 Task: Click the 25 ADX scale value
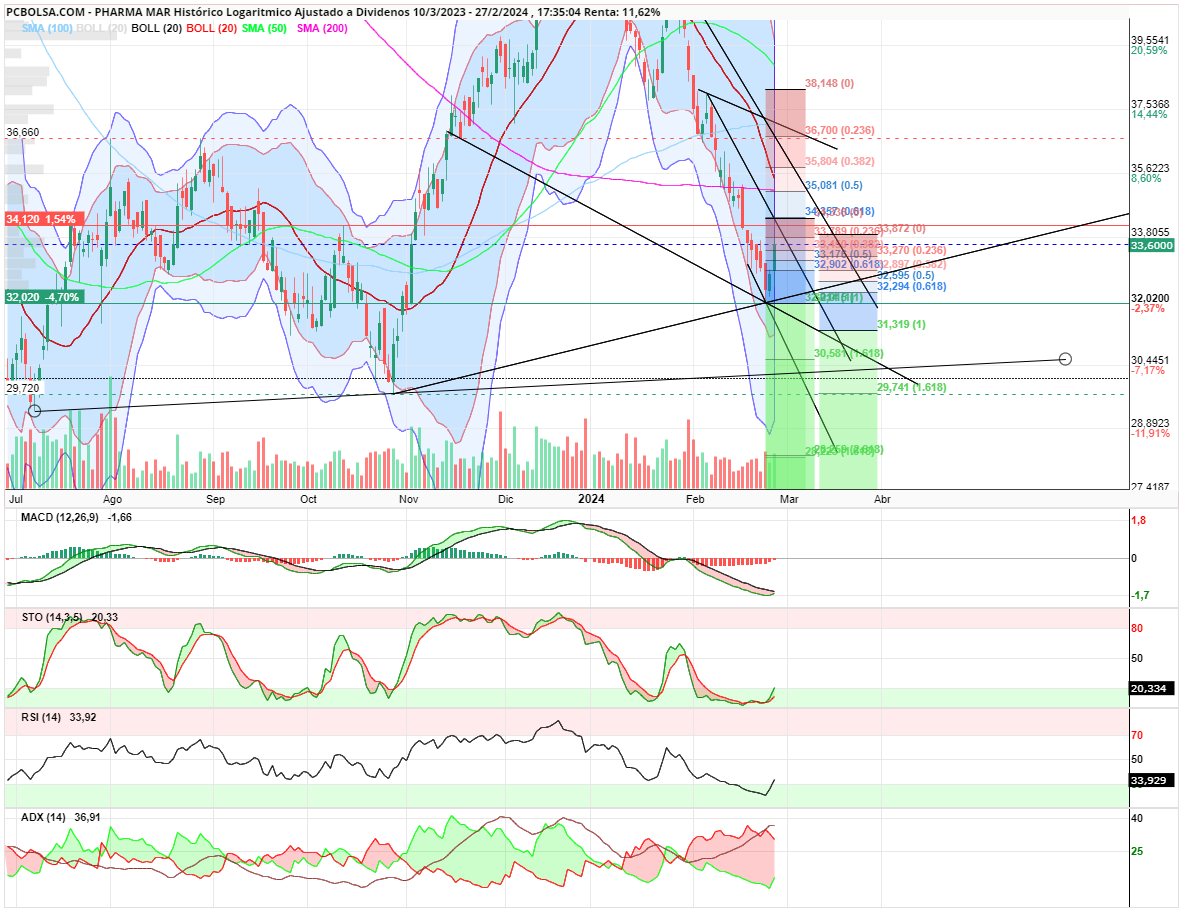tap(1137, 851)
